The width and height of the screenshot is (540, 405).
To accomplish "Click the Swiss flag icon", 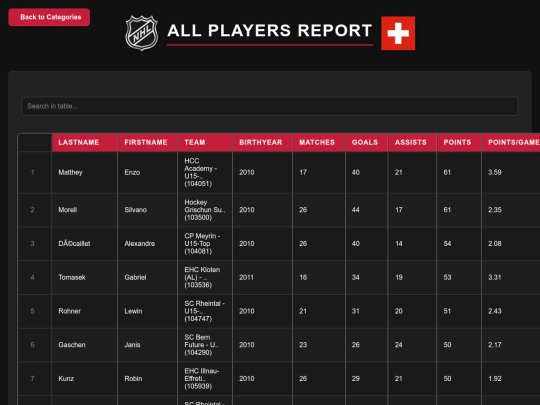I will [398, 33].
